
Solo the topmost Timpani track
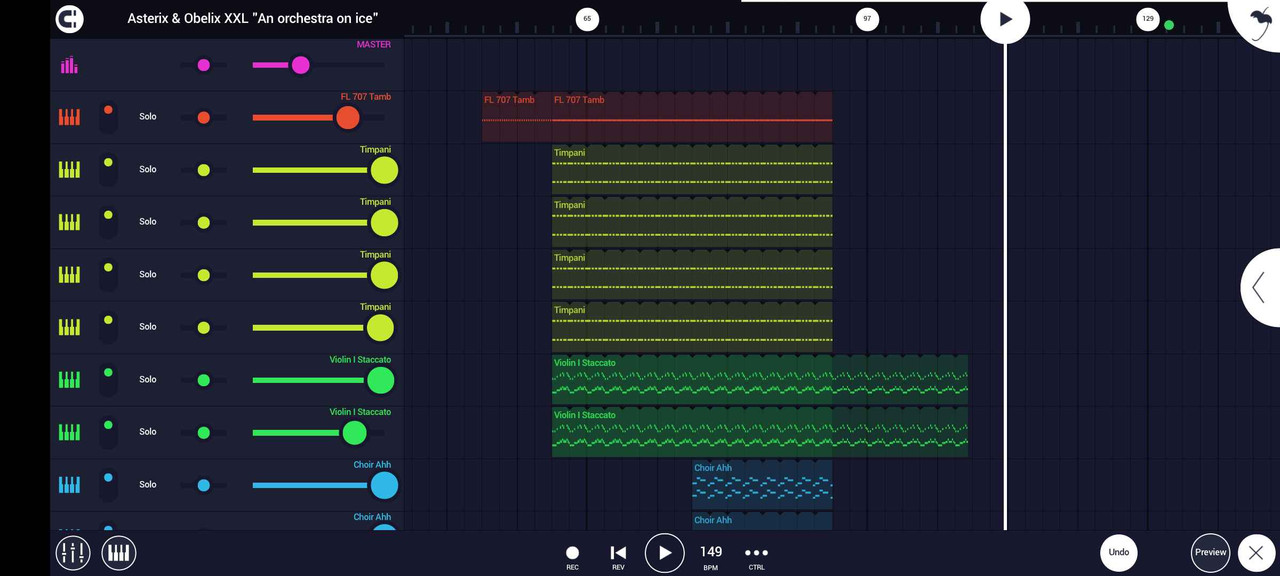click(x=148, y=169)
